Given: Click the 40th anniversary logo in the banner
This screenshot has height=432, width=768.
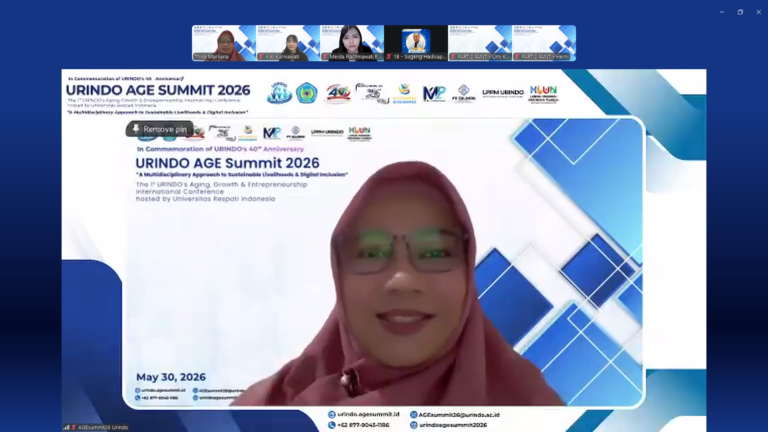Looking at the screenshot, I should (338, 93).
